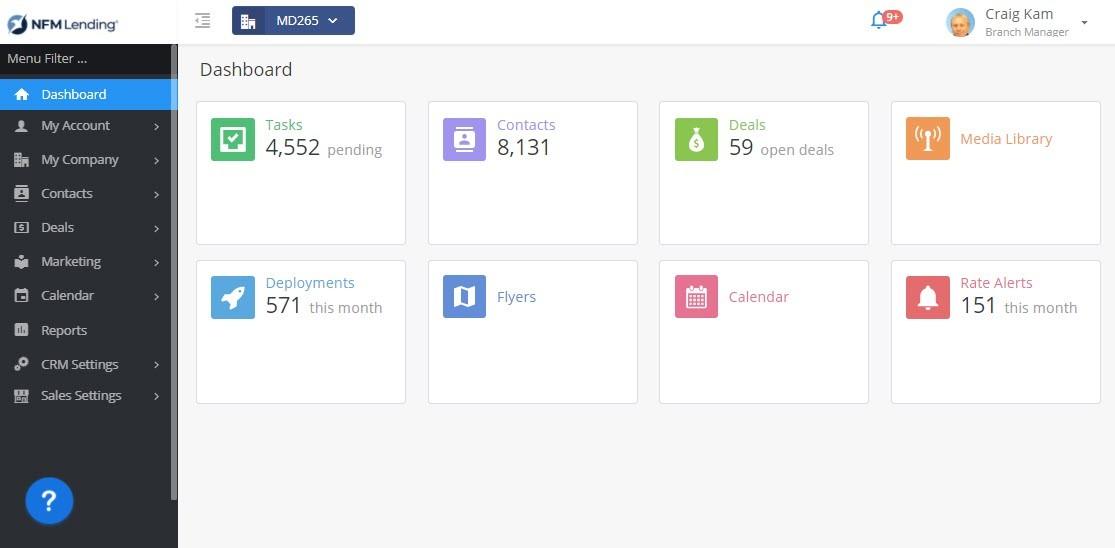Viewport: 1115px width, 548px height.
Task: Click the blue Deployments rocket icon
Action: [233, 297]
